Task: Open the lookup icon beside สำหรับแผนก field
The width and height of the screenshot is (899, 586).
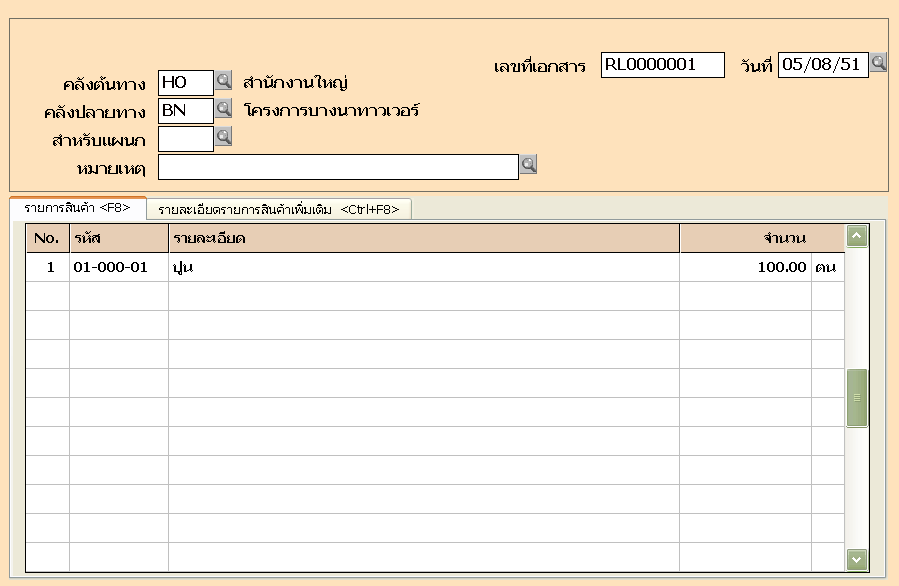Action: 224,136
